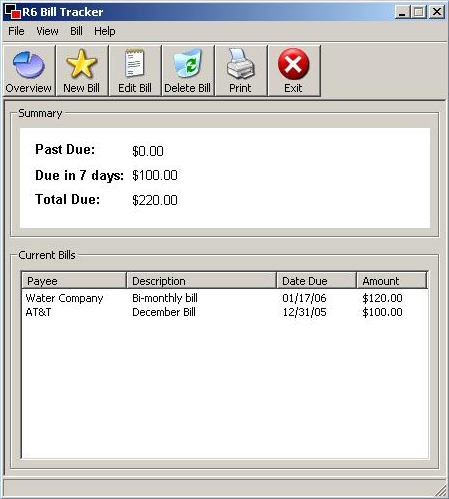The image size is (449, 499).
Task: Click the red Exit icon
Action: click(x=293, y=64)
